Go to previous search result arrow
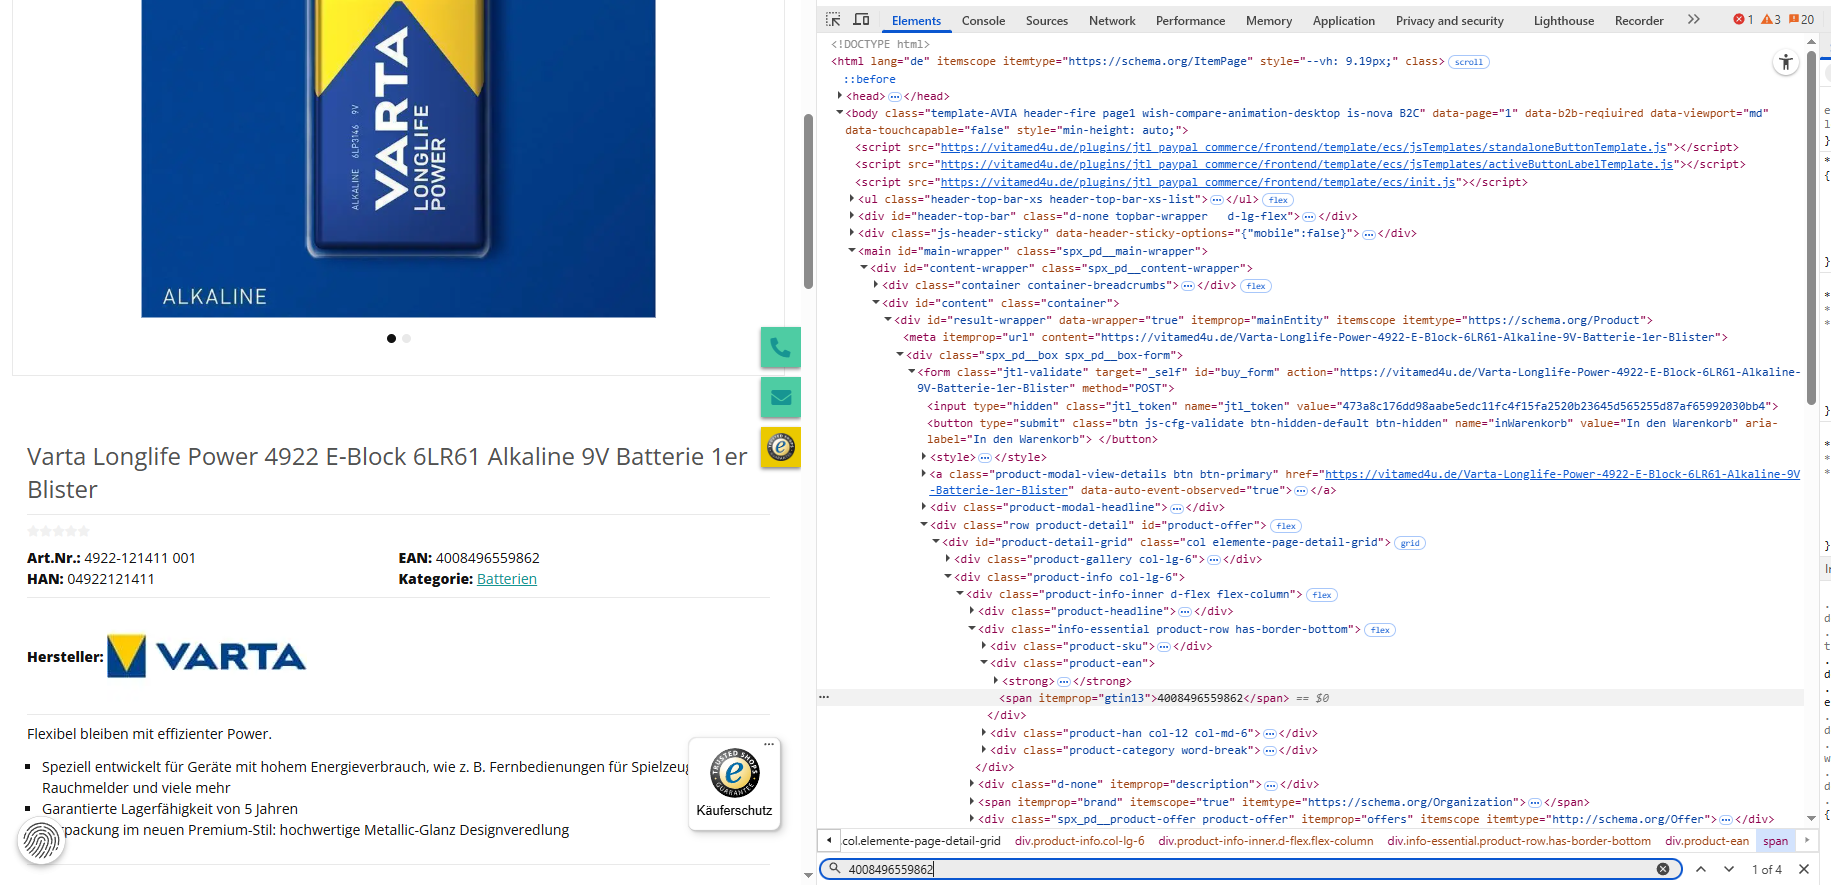Viewport: 1831px width, 885px height. pos(1701,869)
